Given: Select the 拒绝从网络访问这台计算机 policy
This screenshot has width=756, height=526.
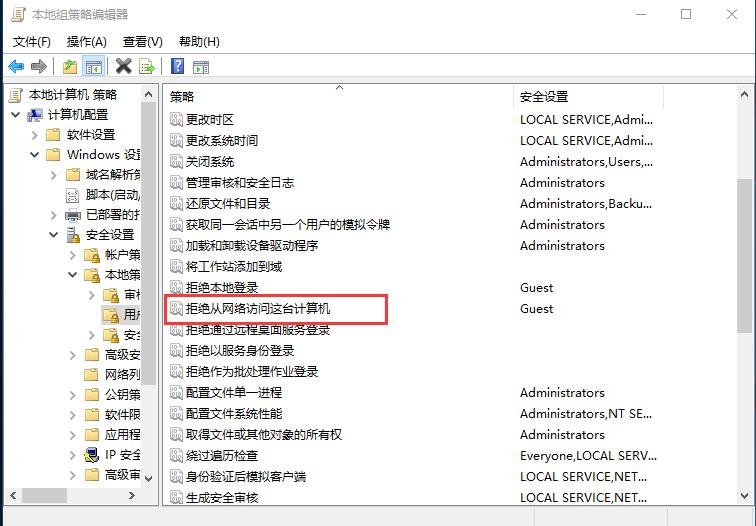Looking at the screenshot, I should [x=258, y=309].
